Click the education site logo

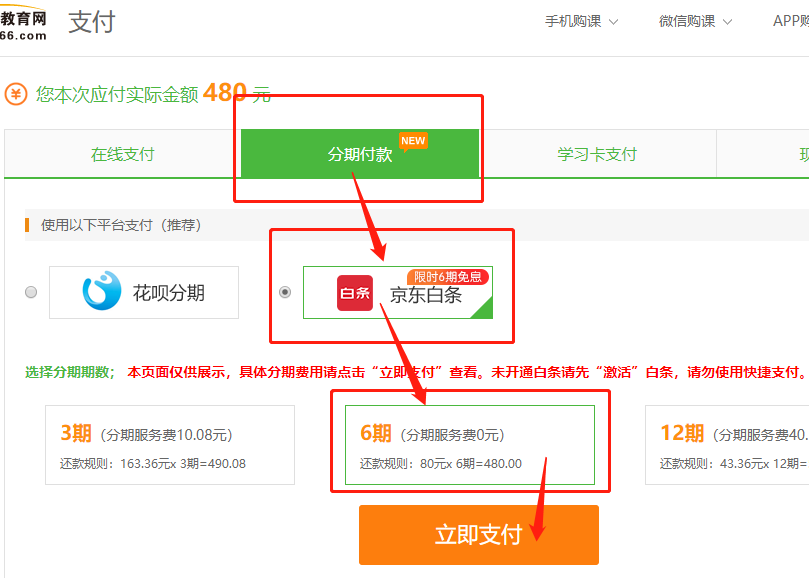[23, 24]
